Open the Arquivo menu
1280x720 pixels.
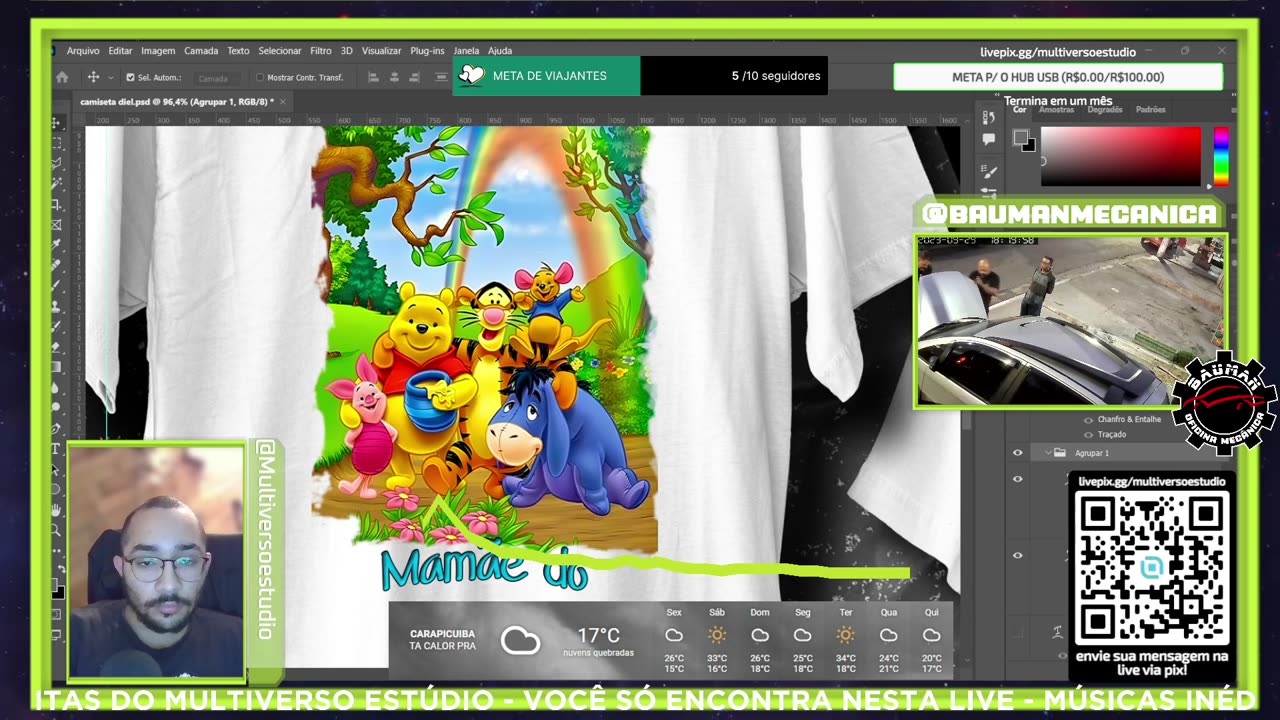point(83,50)
